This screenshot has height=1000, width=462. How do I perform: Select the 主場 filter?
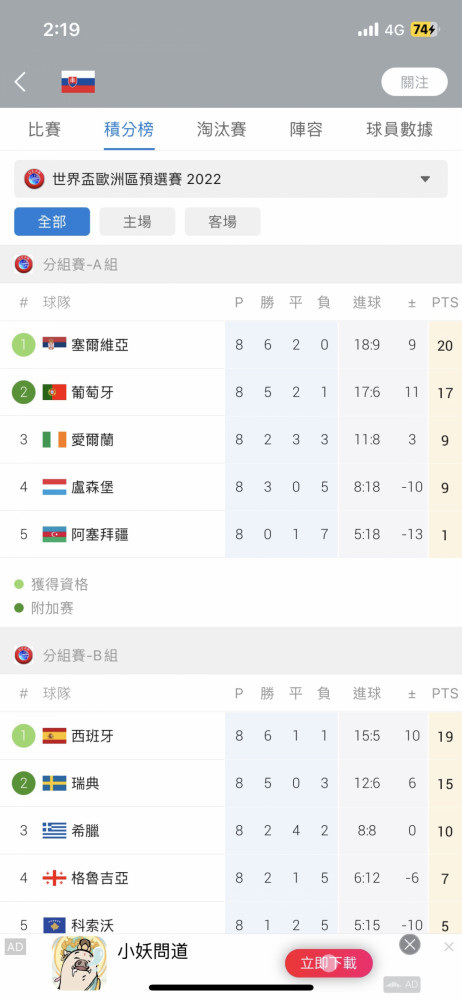click(x=137, y=221)
